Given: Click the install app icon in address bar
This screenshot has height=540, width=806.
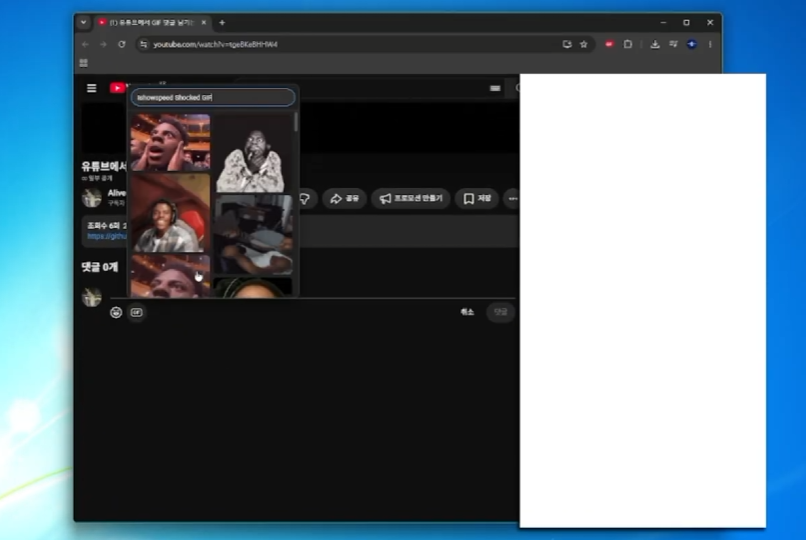Looking at the screenshot, I should [567, 45].
